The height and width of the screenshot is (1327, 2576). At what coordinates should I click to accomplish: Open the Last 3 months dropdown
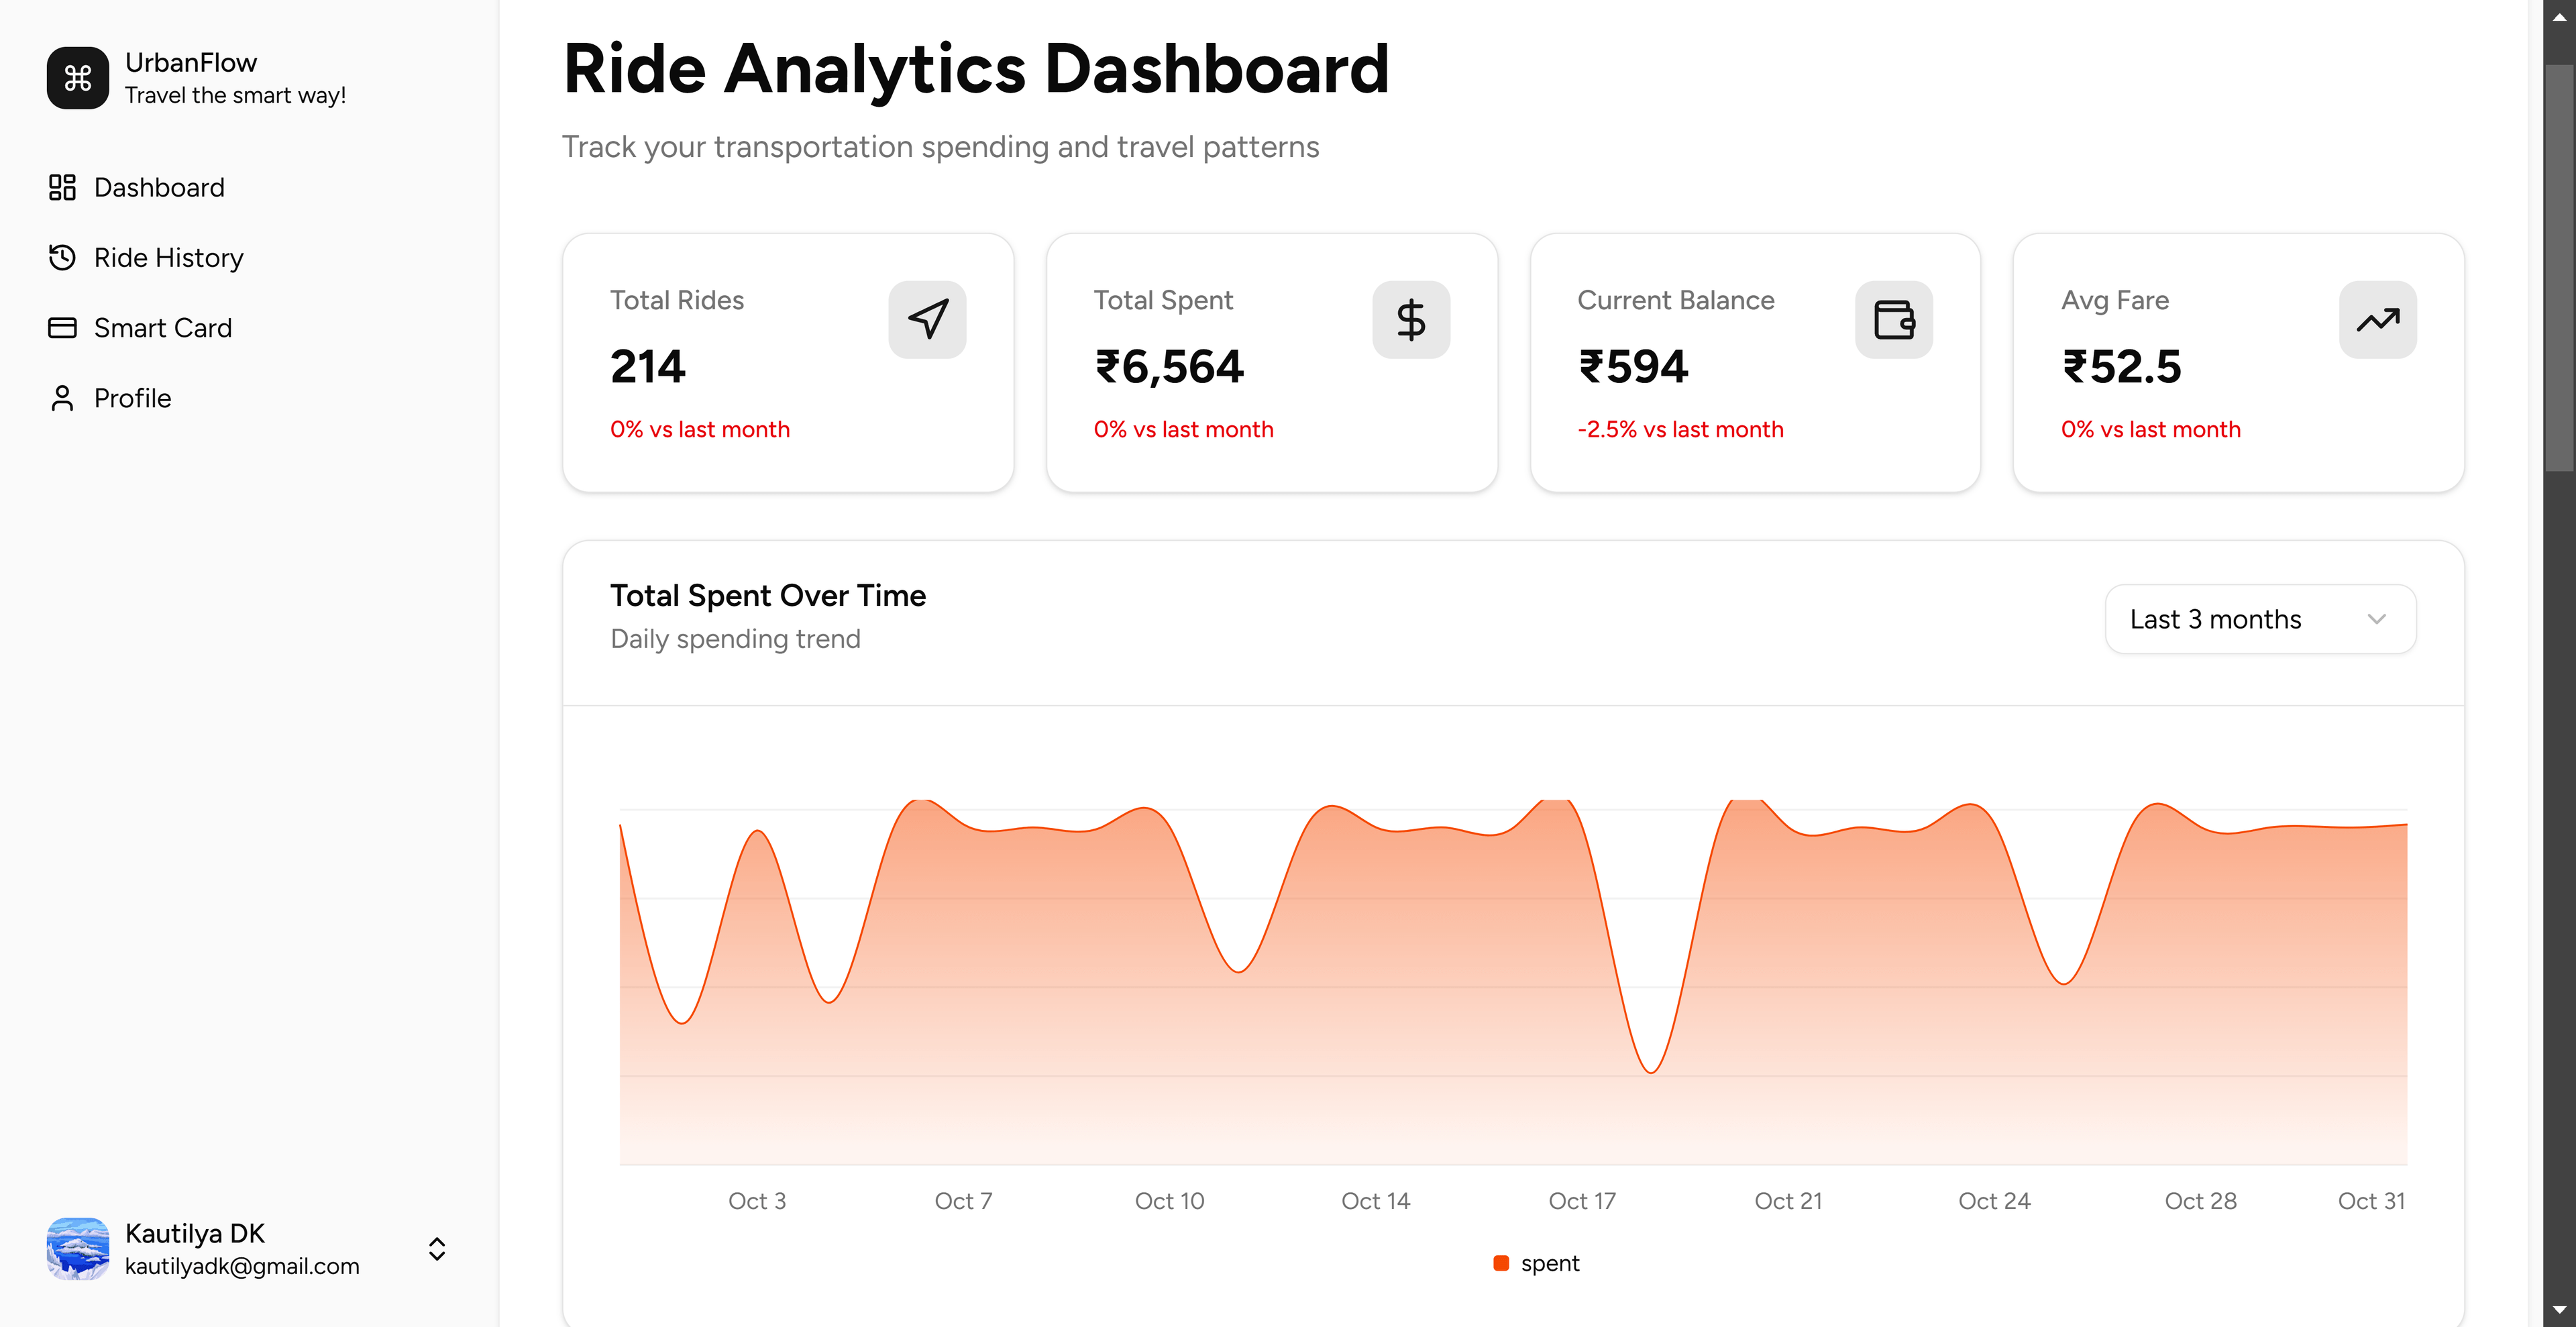2259,618
